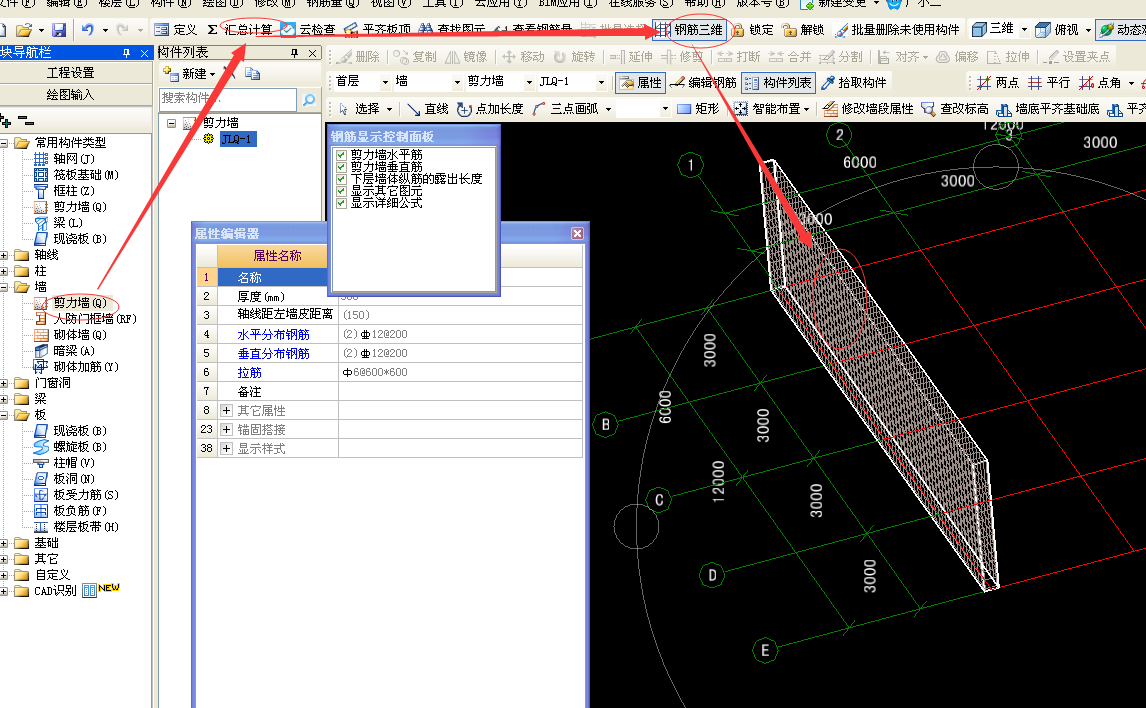
Task: Switch to 三维 3D view
Action: click(992, 29)
